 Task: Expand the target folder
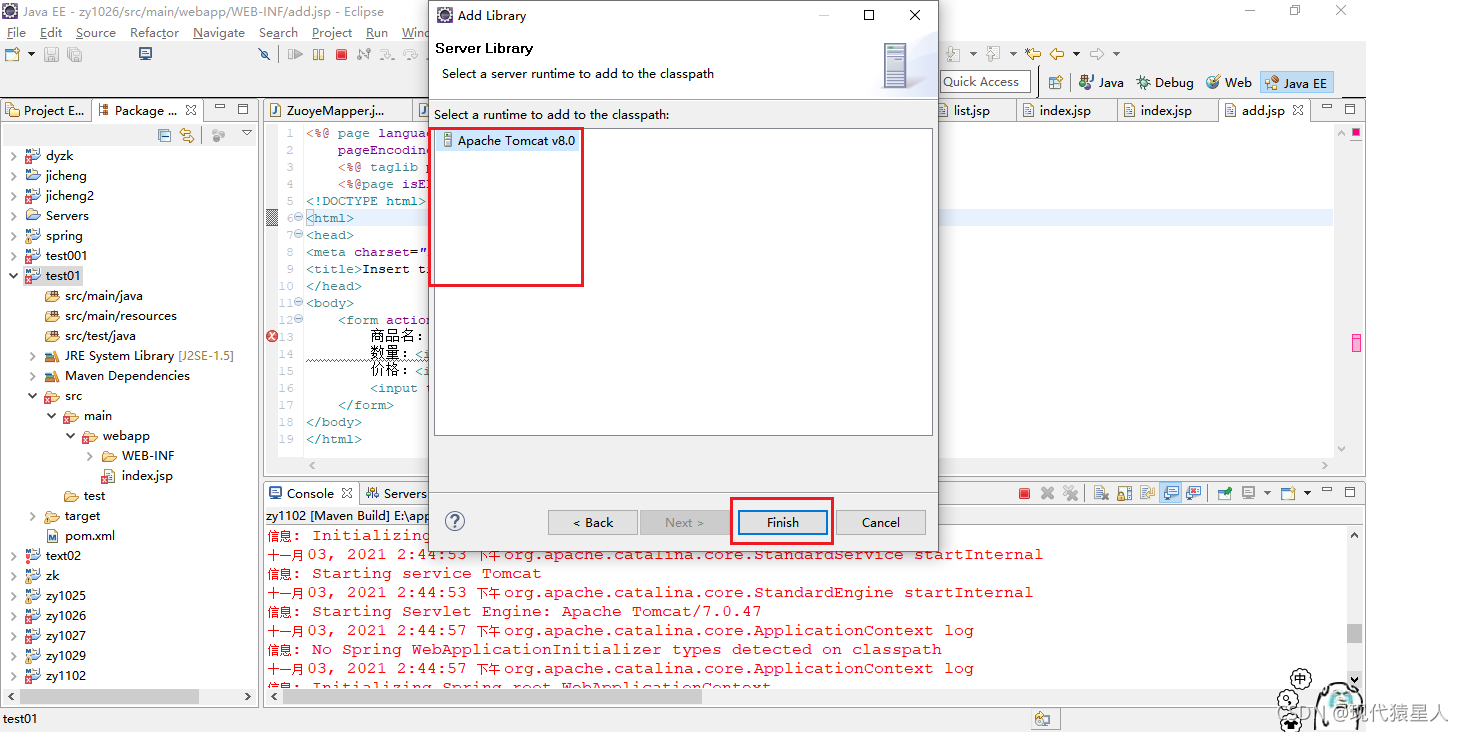tap(32, 516)
